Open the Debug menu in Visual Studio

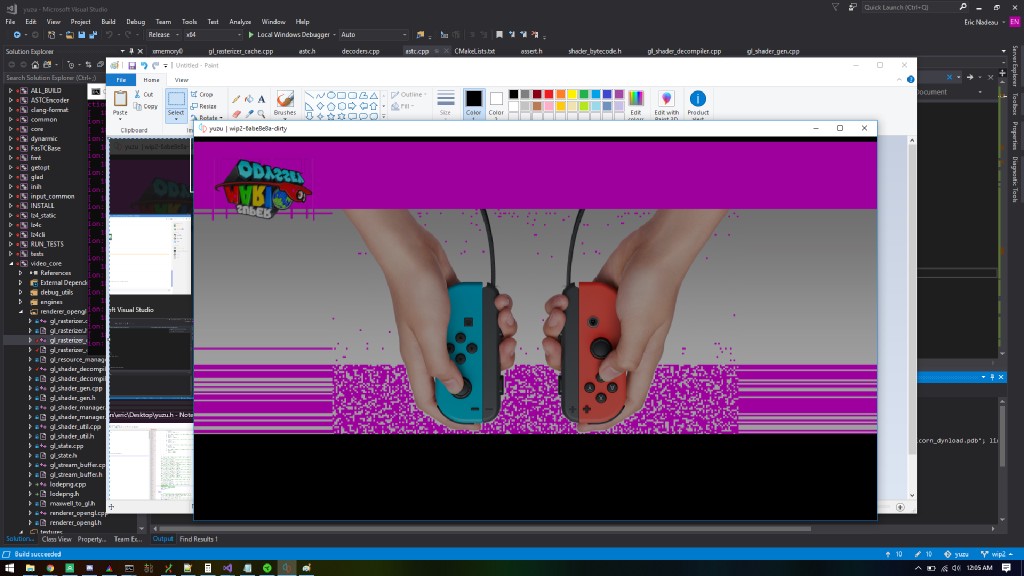point(135,21)
